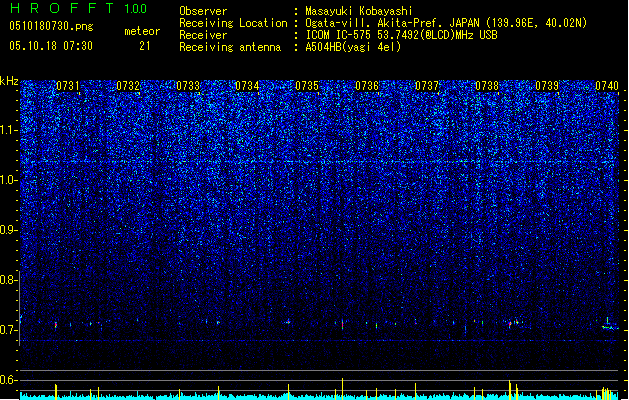Click the Receiving Location label
Viewport: 629px width, 400px height.
[x=233, y=23]
